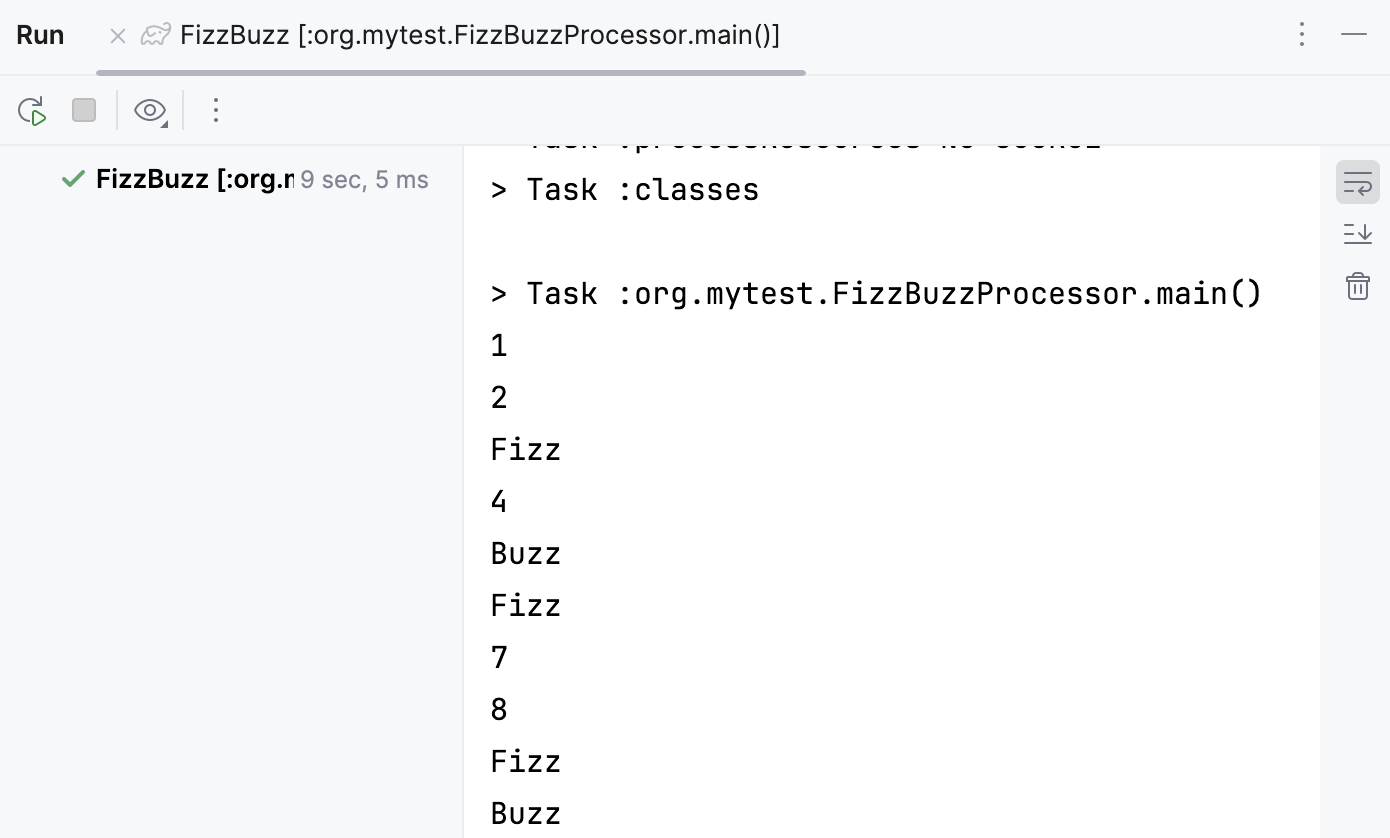Enable auto-scroll to end of output
Screen dimensions: 1390x838
1357,233
